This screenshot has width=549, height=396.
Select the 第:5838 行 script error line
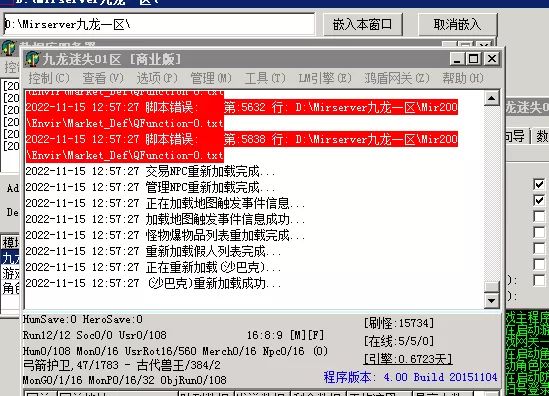242,147
